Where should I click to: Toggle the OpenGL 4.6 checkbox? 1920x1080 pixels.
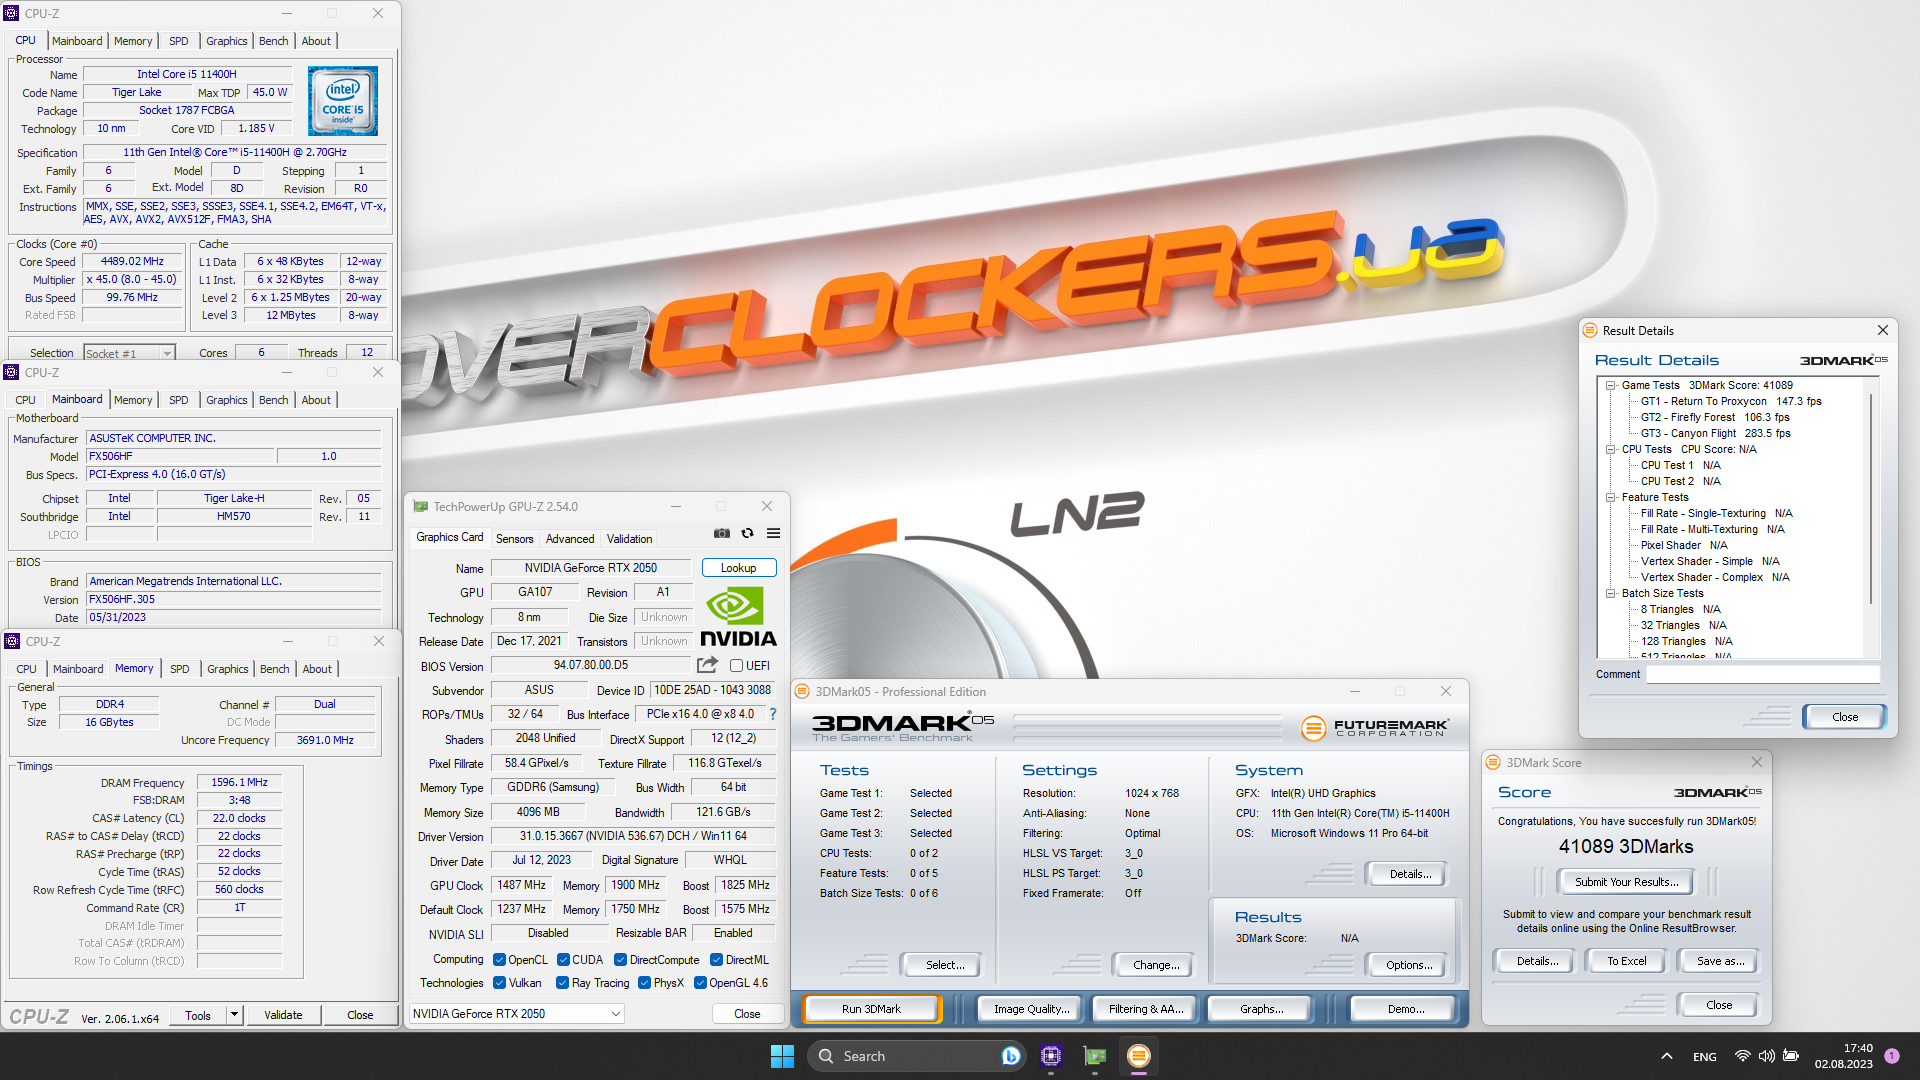700,983
